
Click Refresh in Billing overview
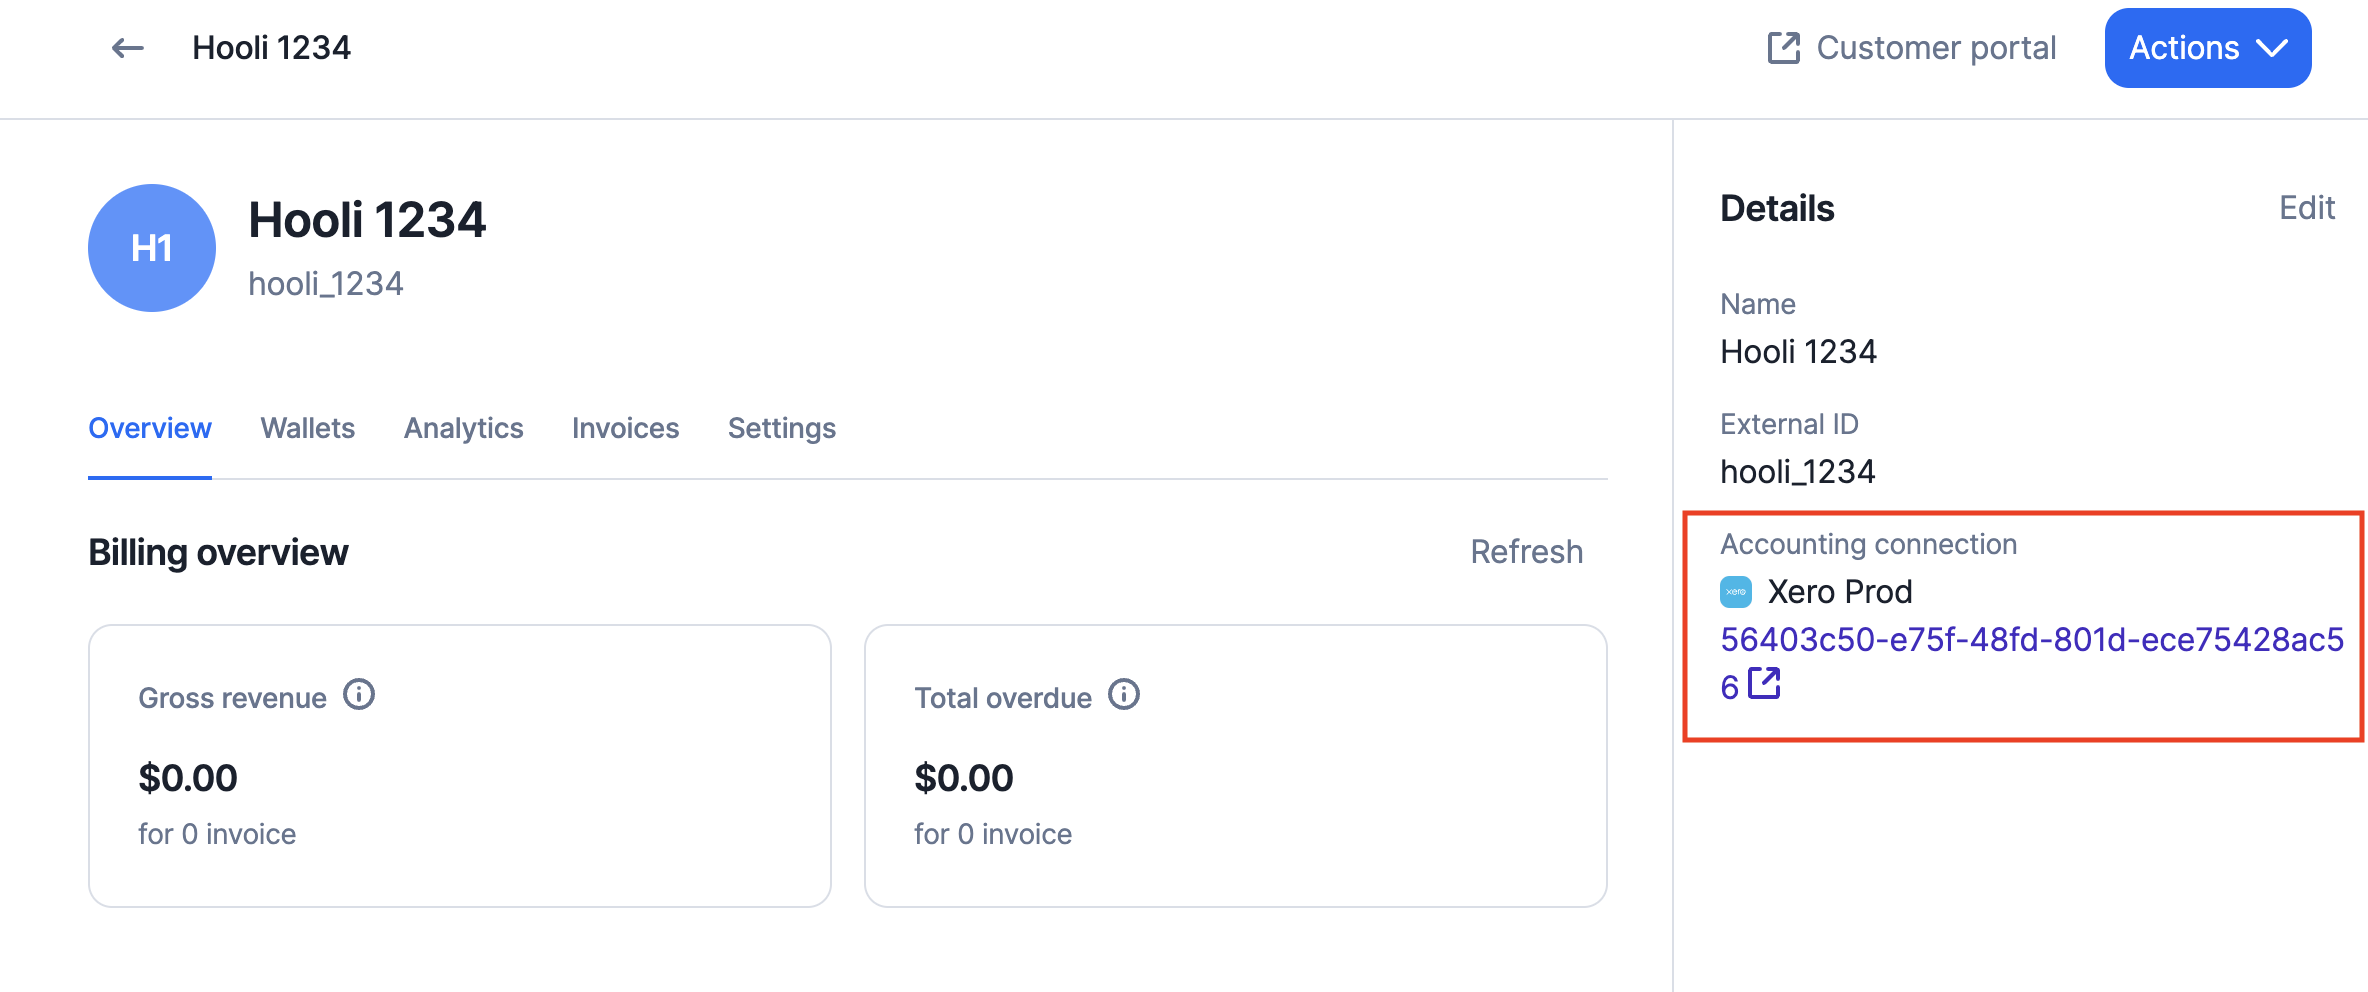pos(1527,552)
